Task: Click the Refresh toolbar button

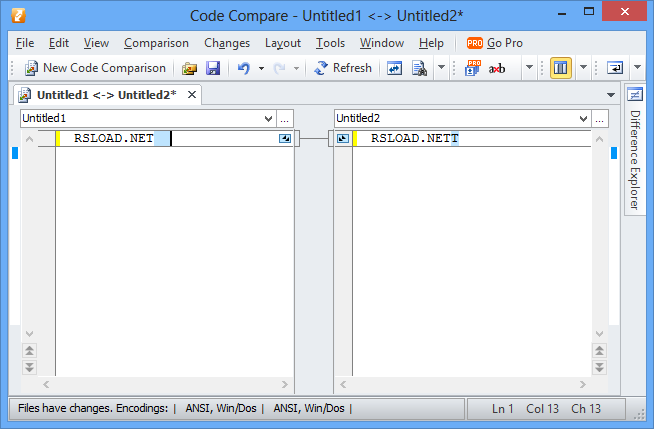Action: (x=343, y=68)
